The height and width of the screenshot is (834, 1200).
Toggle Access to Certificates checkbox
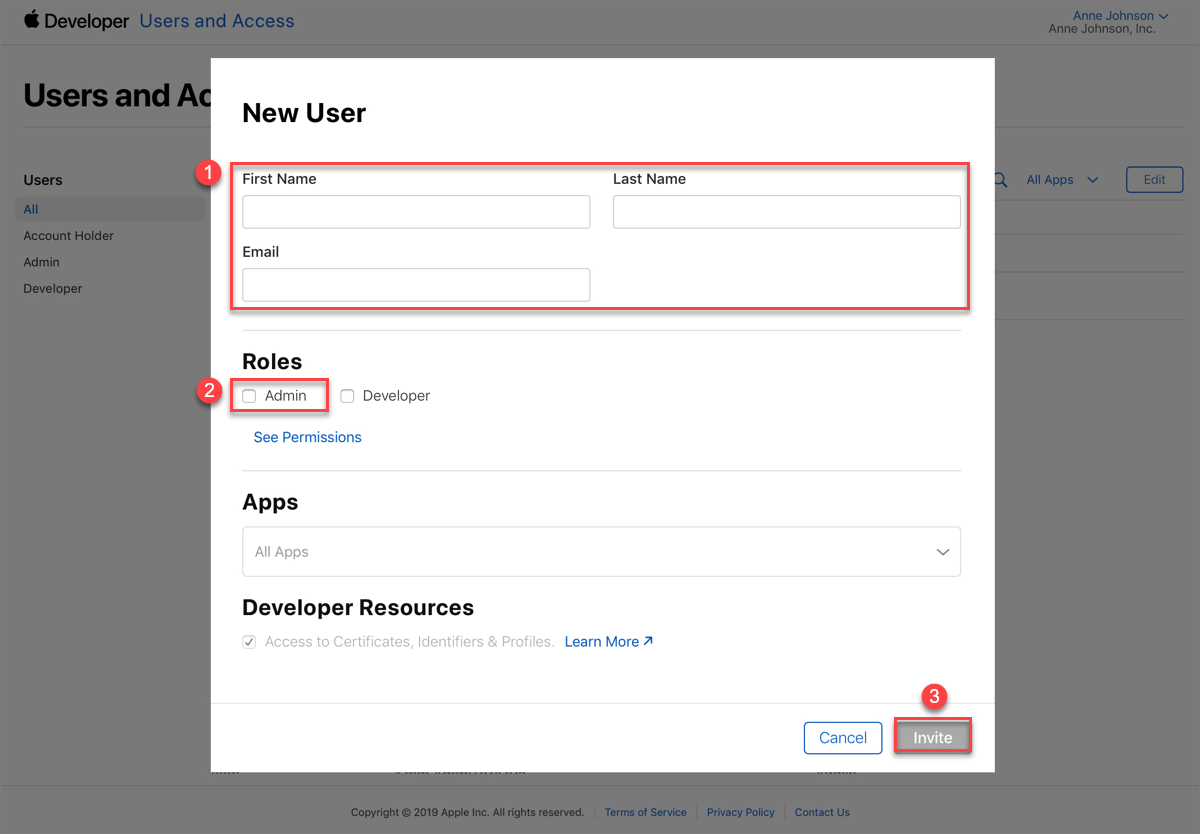[x=249, y=642]
